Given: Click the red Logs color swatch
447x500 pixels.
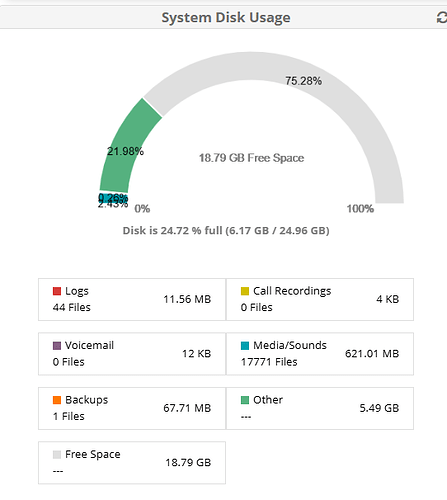Looking at the screenshot, I should pyautogui.click(x=57, y=291).
